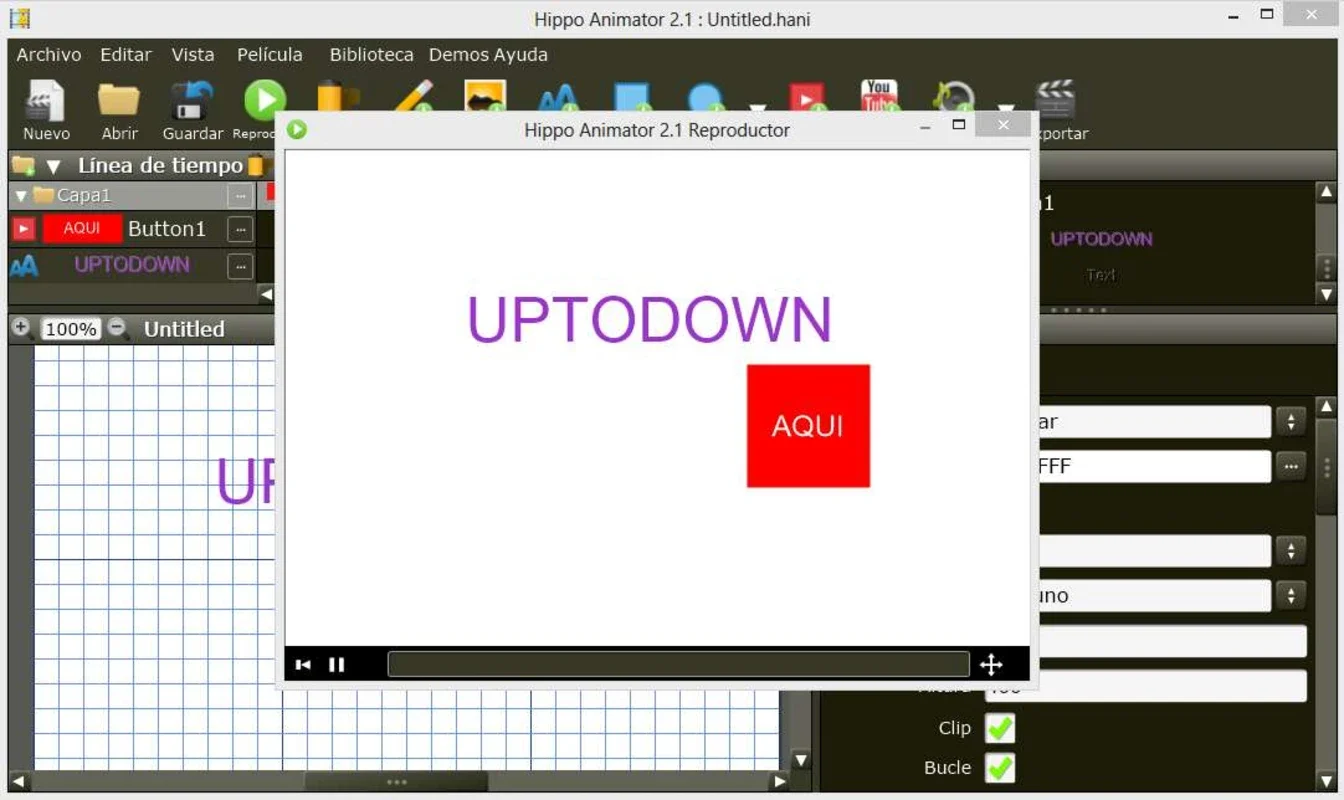Click the green play icon in Reproductor title bar
This screenshot has width=1344, height=800.
pyautogui.click(x=297, y=129)
